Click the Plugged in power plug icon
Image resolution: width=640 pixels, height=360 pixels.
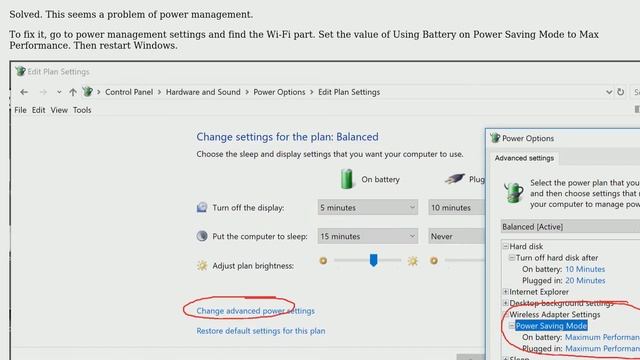tap(455, 178)
